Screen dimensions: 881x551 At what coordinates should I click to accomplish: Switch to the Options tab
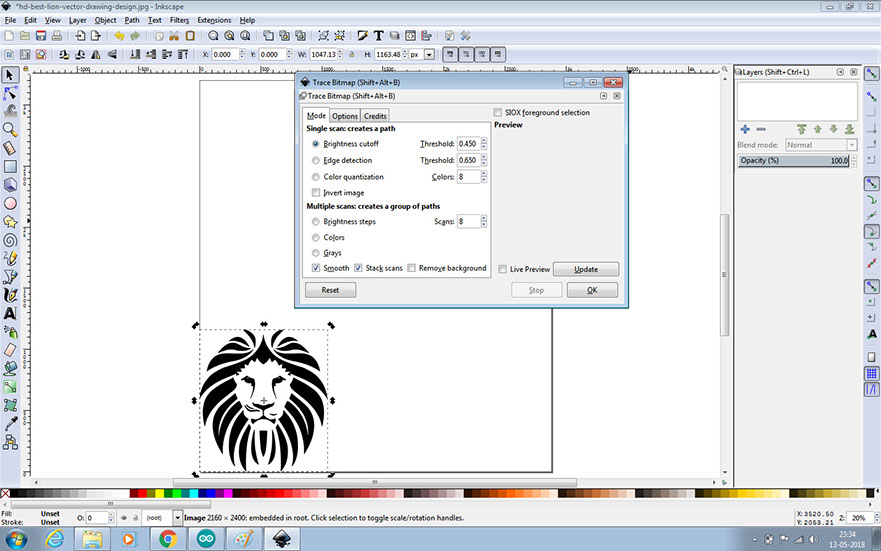click(344, 116)
